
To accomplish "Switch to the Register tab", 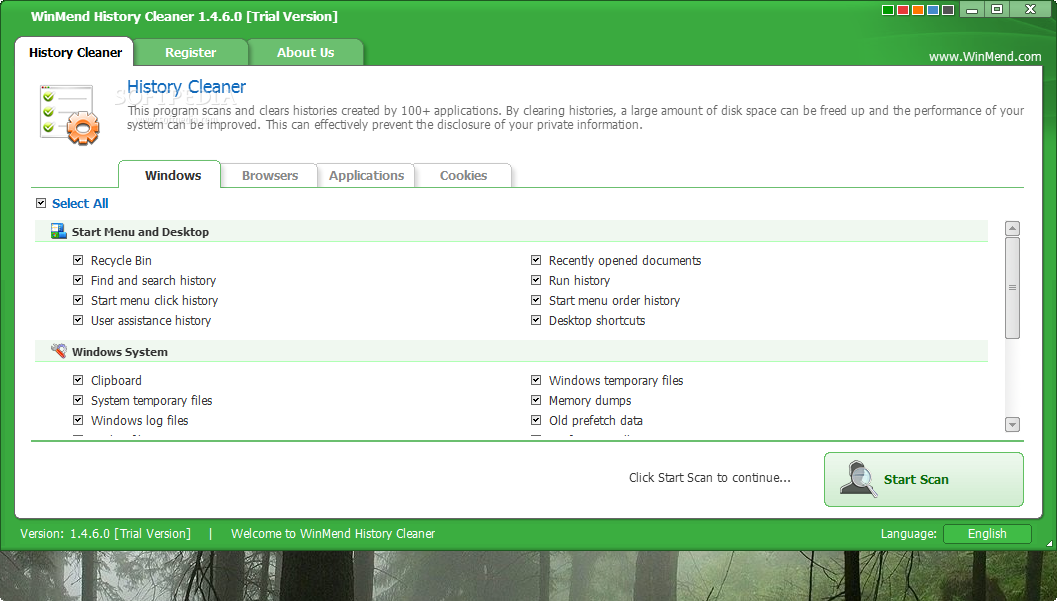I will [x=191, y=53].
